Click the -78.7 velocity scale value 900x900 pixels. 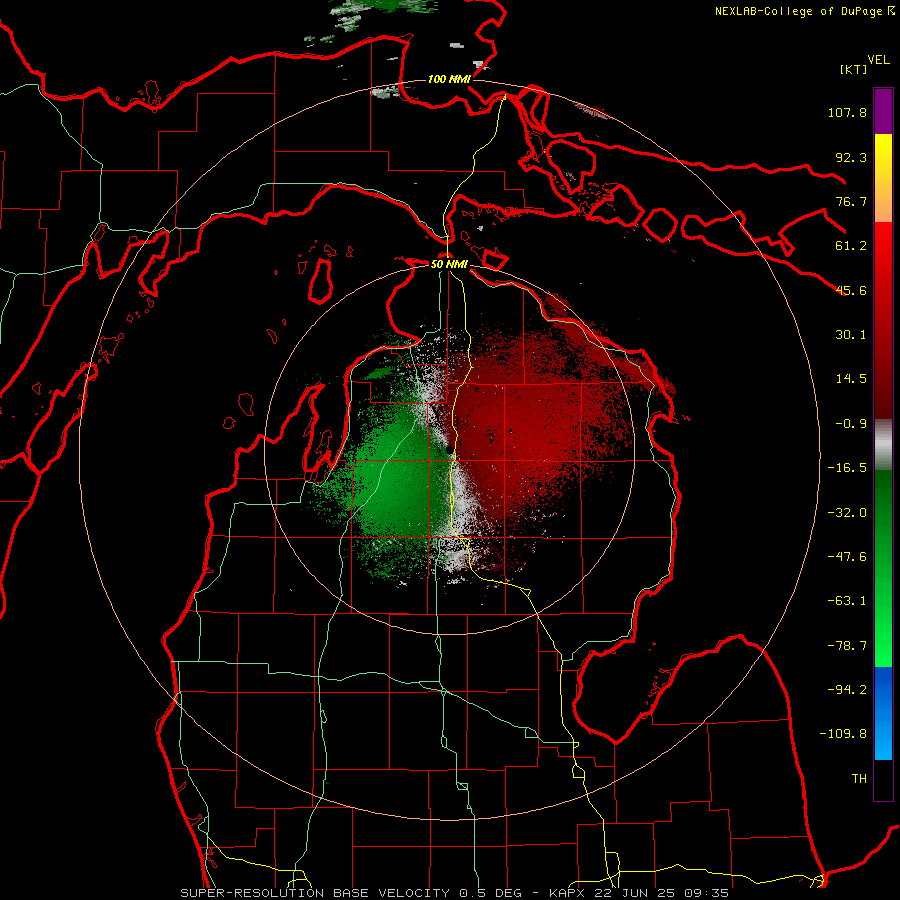[847, 646]
